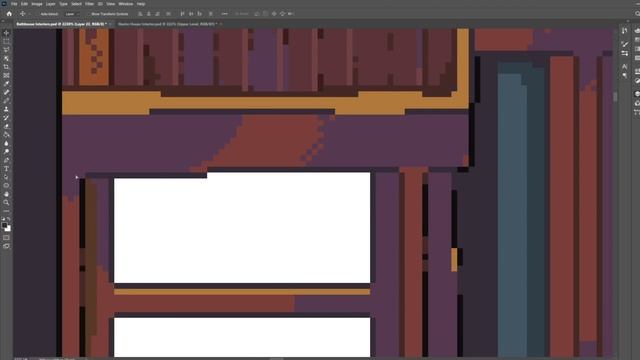The image size is (640, 360).
Task: Toggle the Auto-Select checkbox
Action: [39, 14]
